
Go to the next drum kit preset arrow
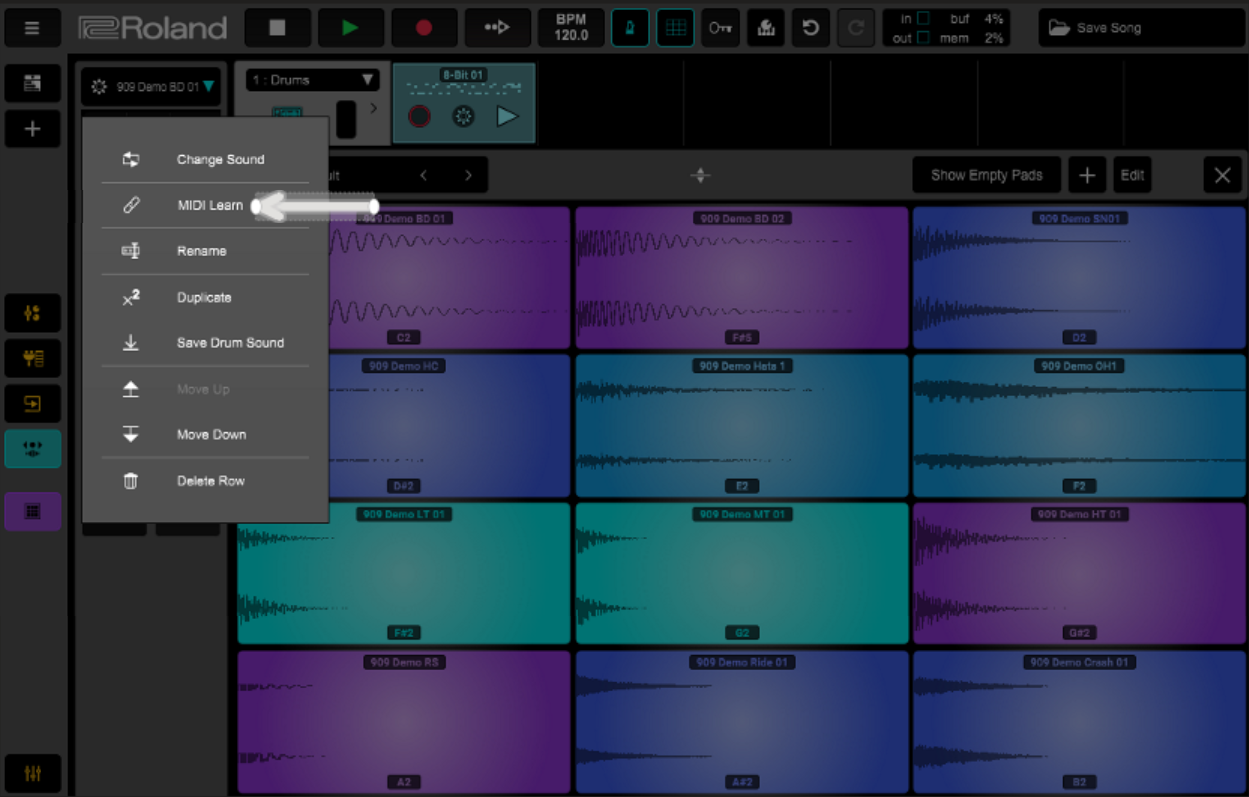[468, 175]
